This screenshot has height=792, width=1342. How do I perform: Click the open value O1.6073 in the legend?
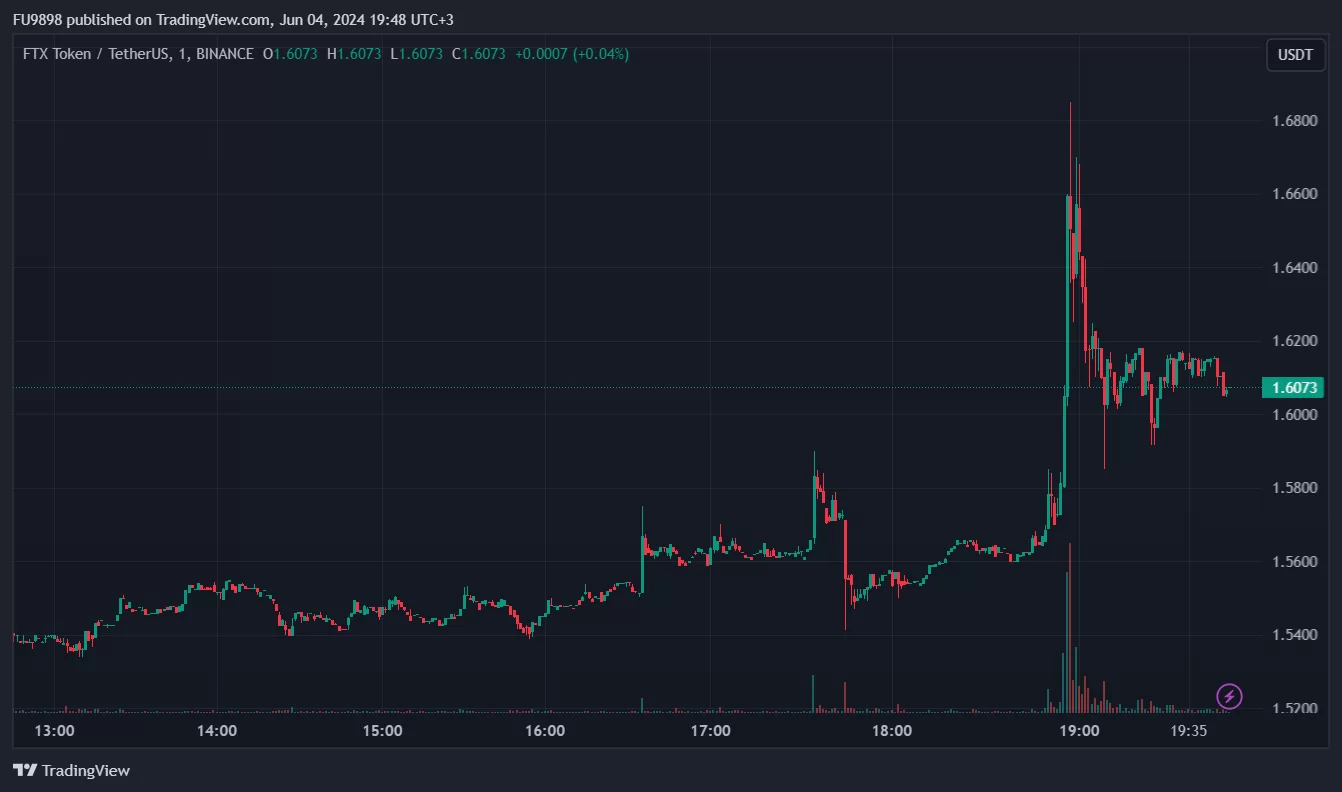tap(290, 54)
